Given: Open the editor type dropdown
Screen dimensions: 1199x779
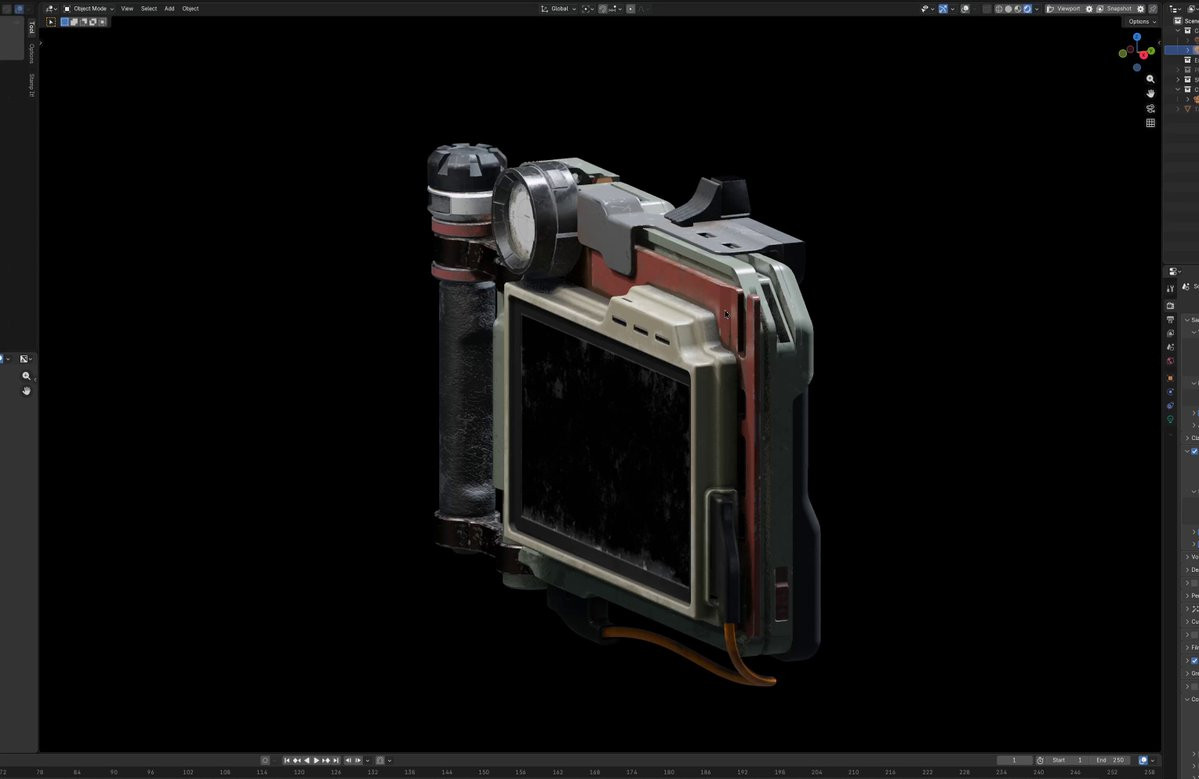Looking at the screenshot, I should (50, 8).
